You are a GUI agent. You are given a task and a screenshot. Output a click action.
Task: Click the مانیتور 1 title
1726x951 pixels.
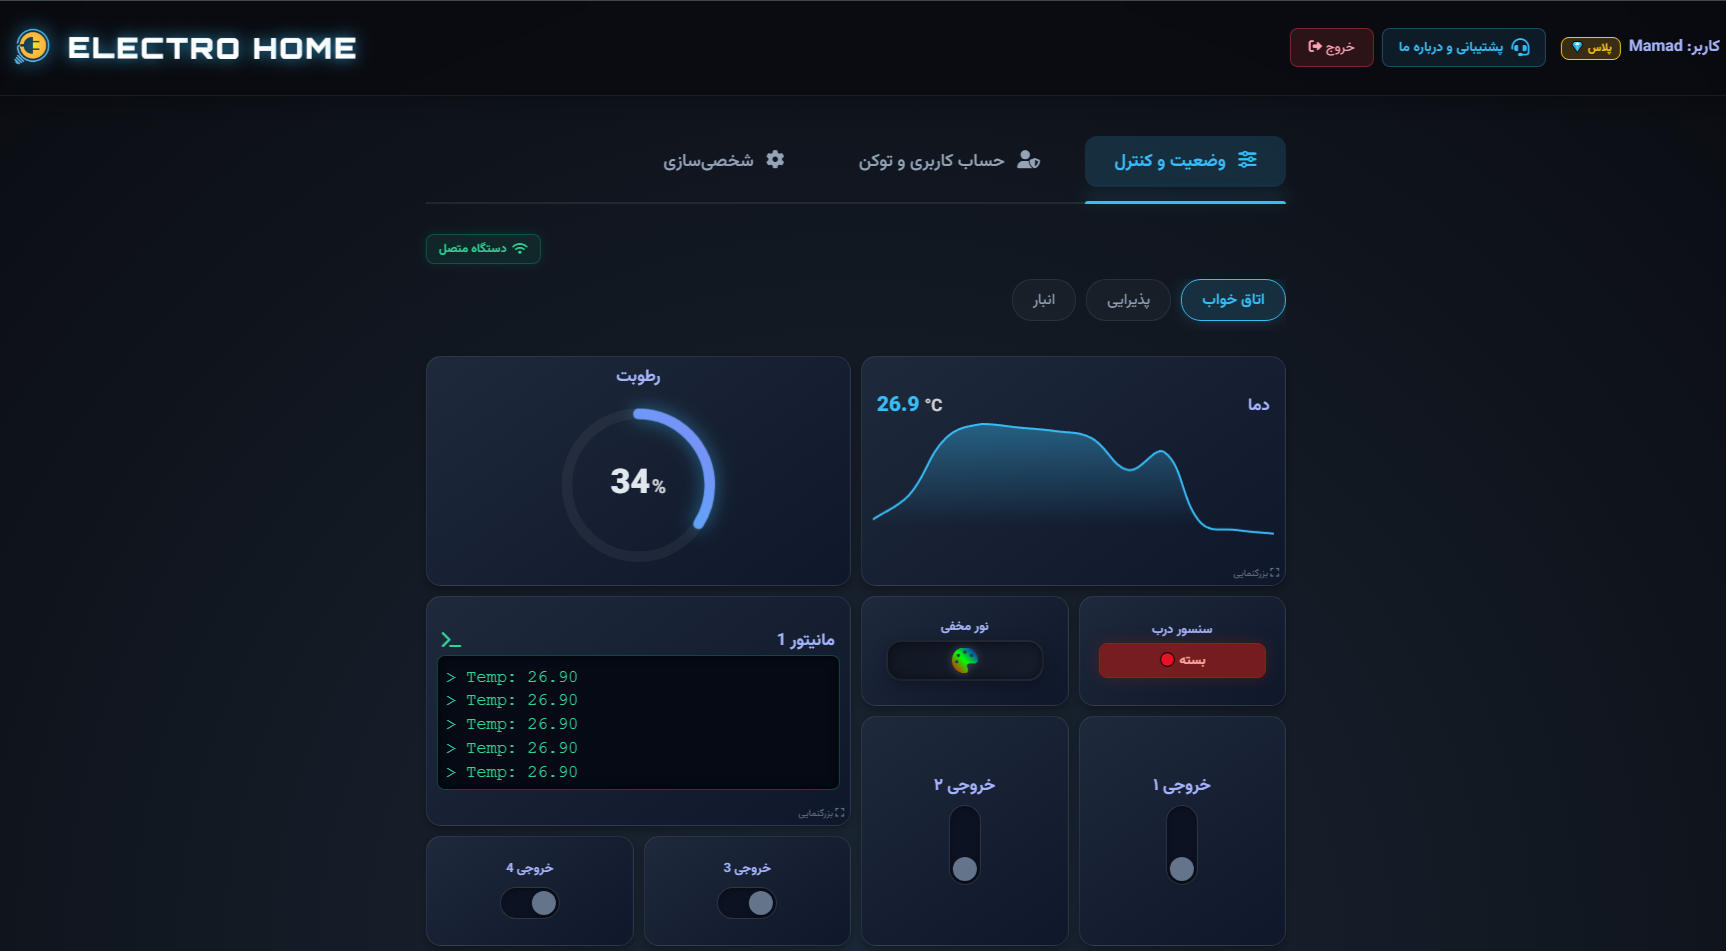tap(806, 639)
